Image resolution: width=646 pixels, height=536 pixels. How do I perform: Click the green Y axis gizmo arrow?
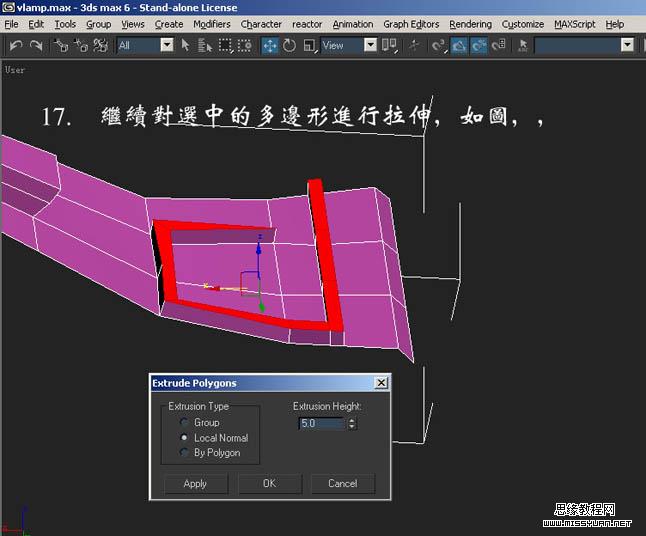261,307
